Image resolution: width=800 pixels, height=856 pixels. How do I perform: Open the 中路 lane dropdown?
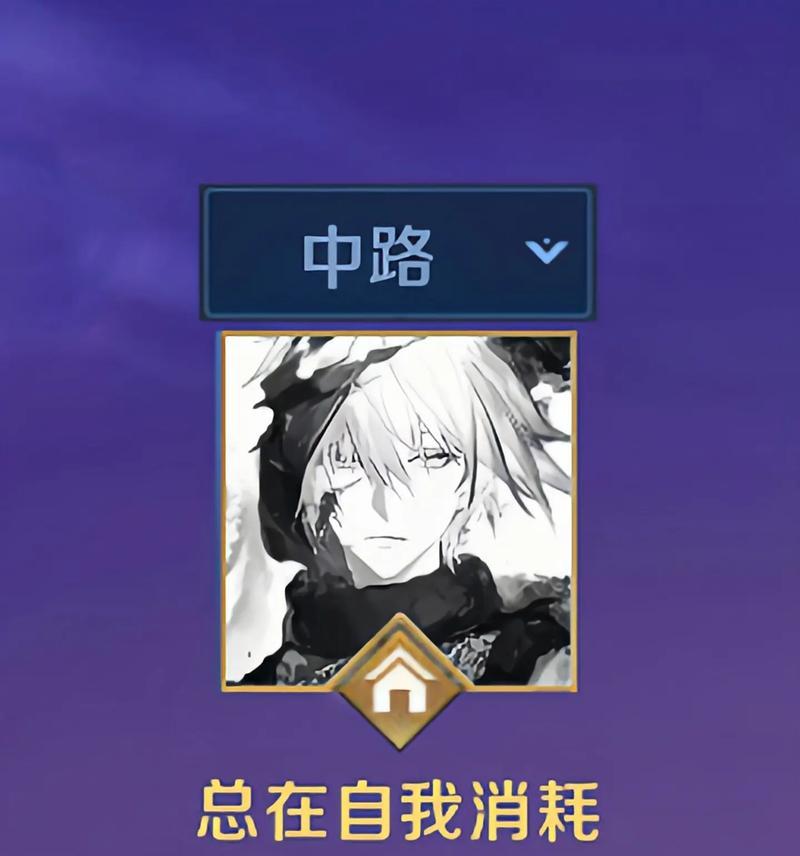[398, 252]
